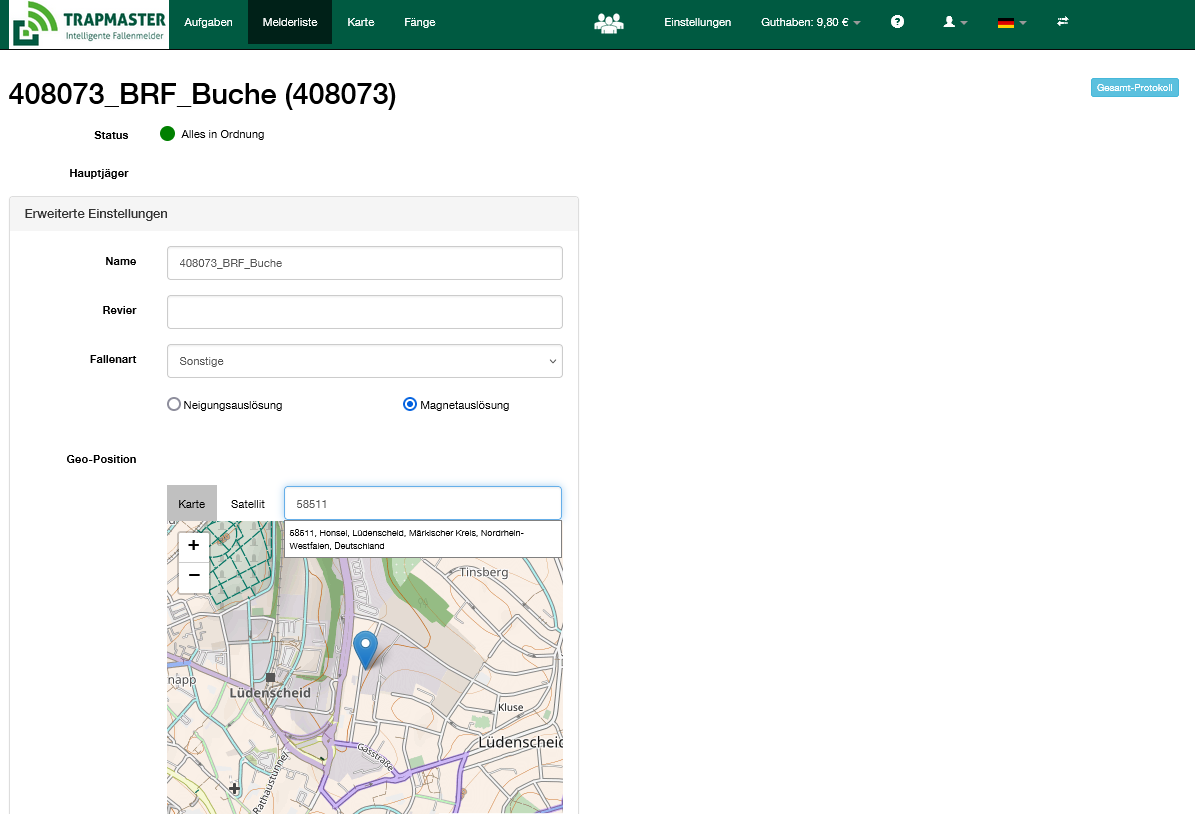Select the 58511 Honsel address suggestion
Screen dimensions: 1195x814
422,539
